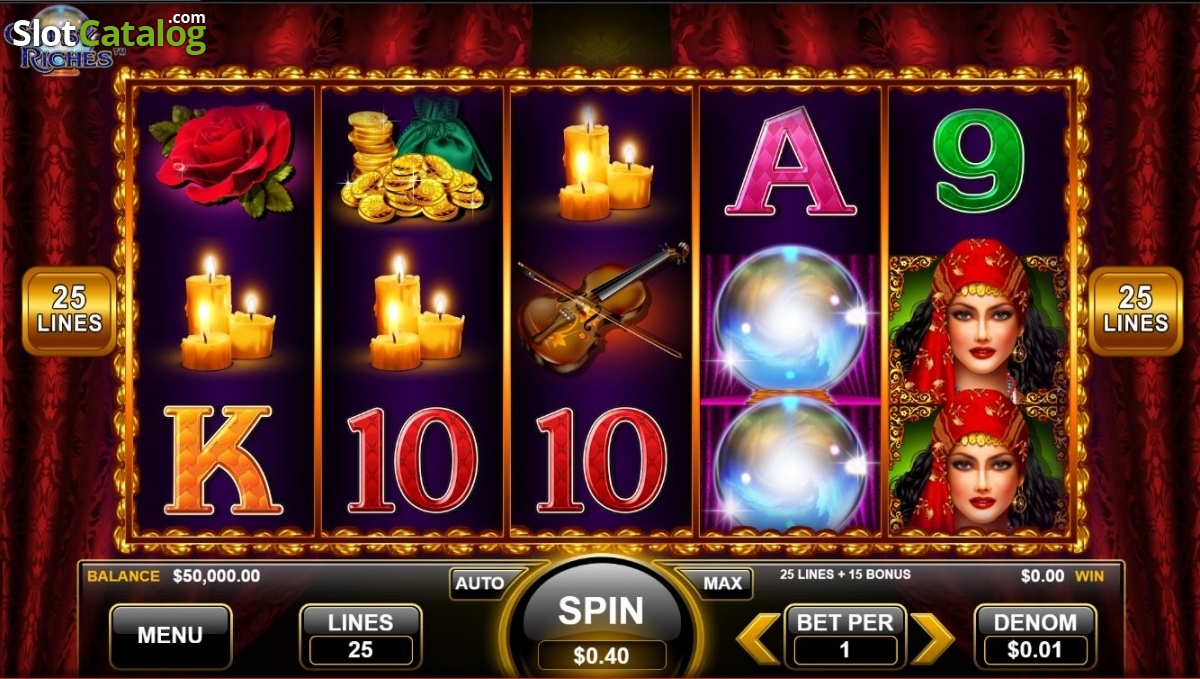Open the DENOM $0.01 selector
This screenshot has width=1200, height=679.
(1035, 636)
